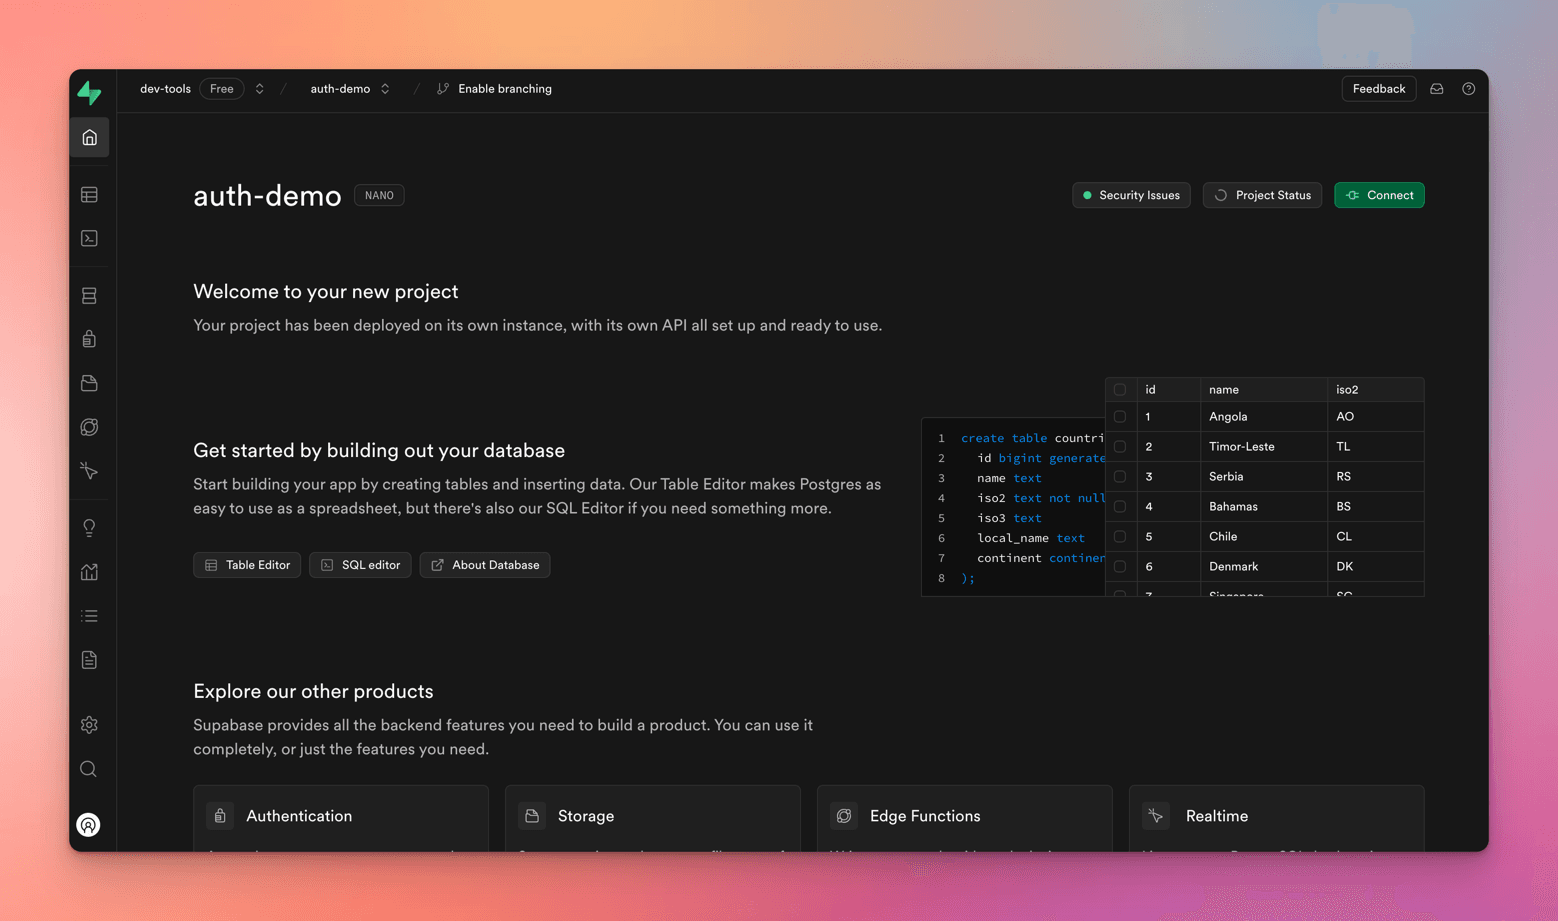
Task: Click the Free plan badge
Action: 222,89
